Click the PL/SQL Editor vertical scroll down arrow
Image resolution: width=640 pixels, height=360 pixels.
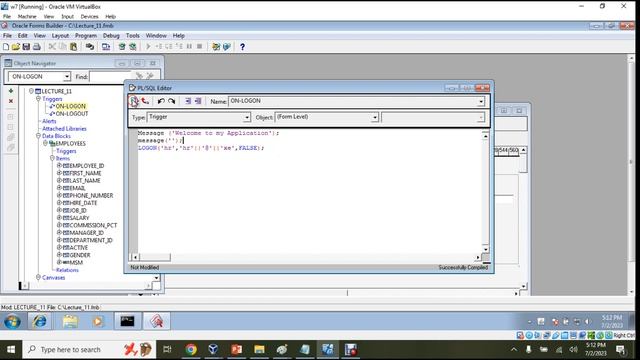[485, 249]
